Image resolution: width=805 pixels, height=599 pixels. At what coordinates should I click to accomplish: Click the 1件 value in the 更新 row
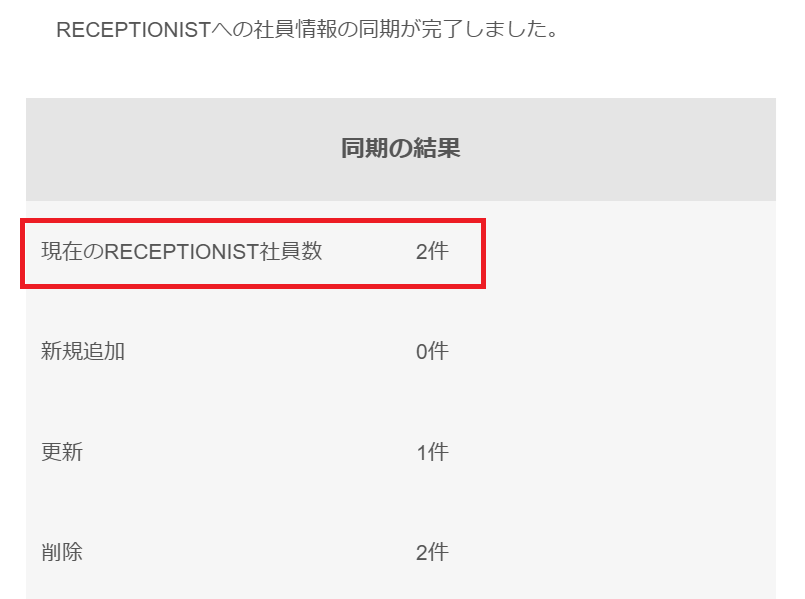(x=432, y=452)
